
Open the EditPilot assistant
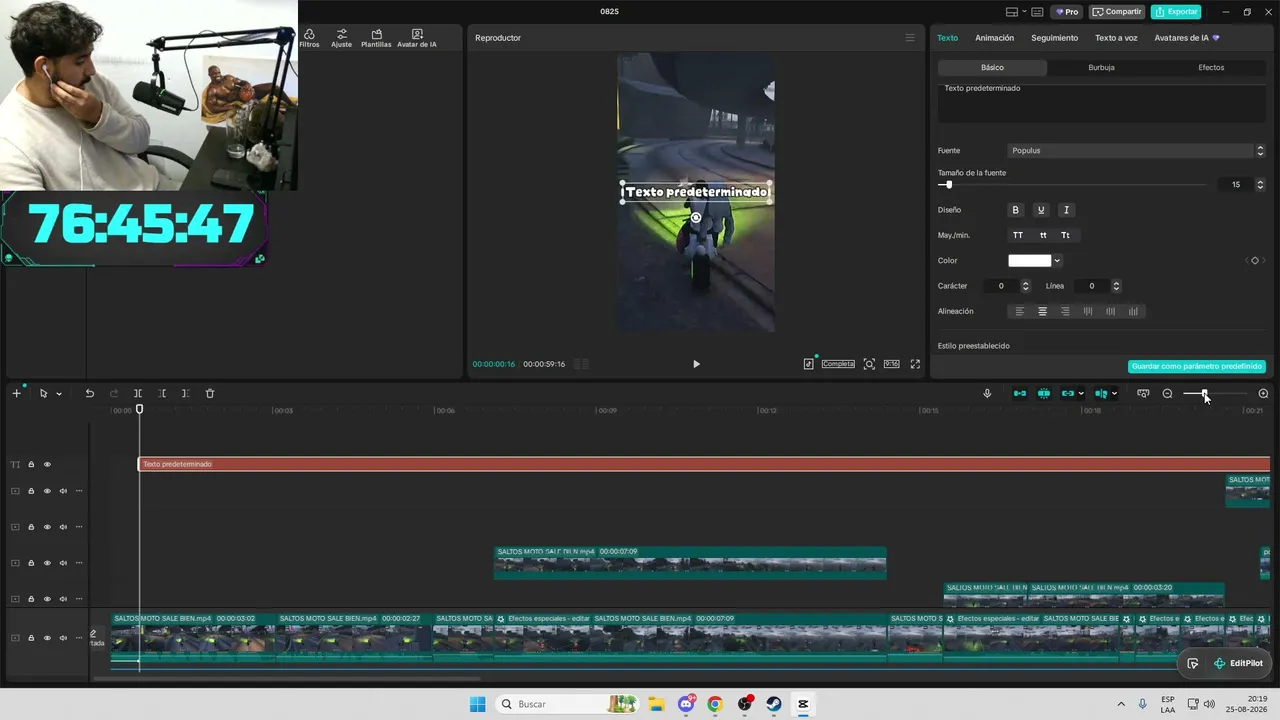pos(1238,663)
